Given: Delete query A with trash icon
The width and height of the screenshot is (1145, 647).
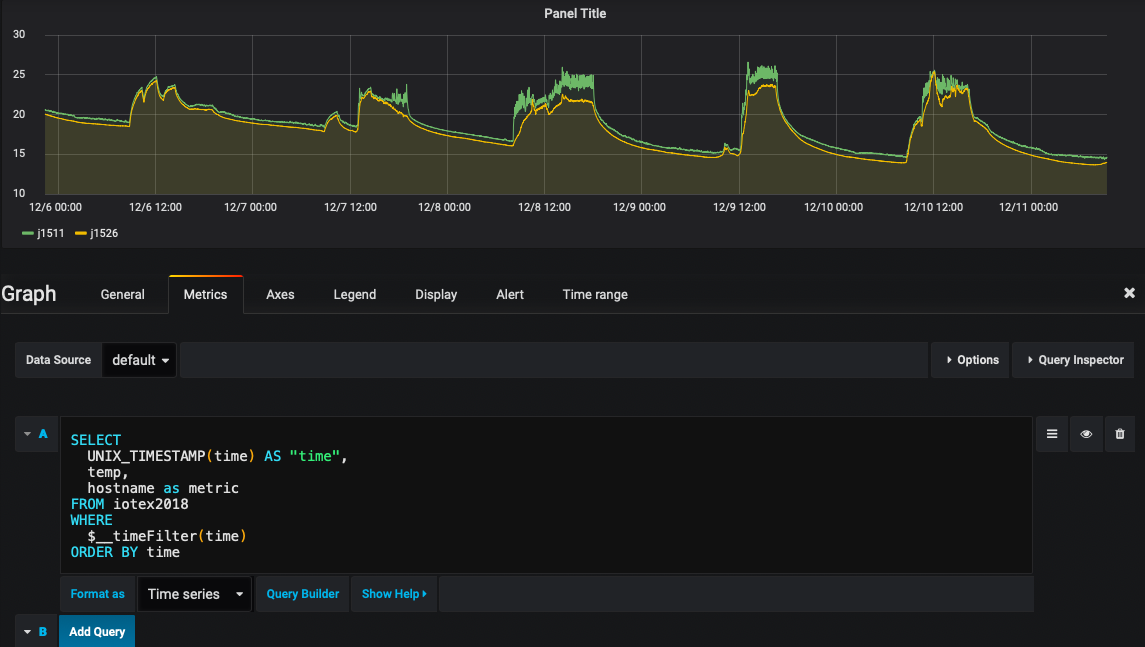Looking at the screenshot, I should pyautogui.click(x=1119, y=434).
